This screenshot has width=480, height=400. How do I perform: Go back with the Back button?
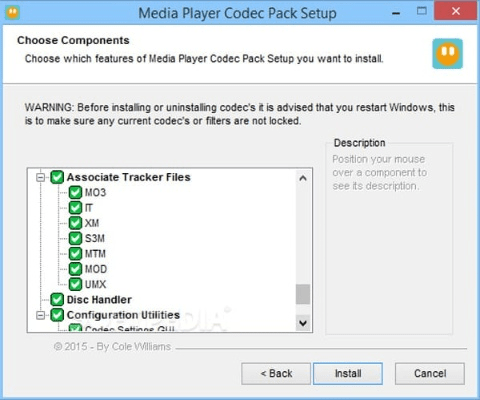pyautogui.click(x=276, y=374)
